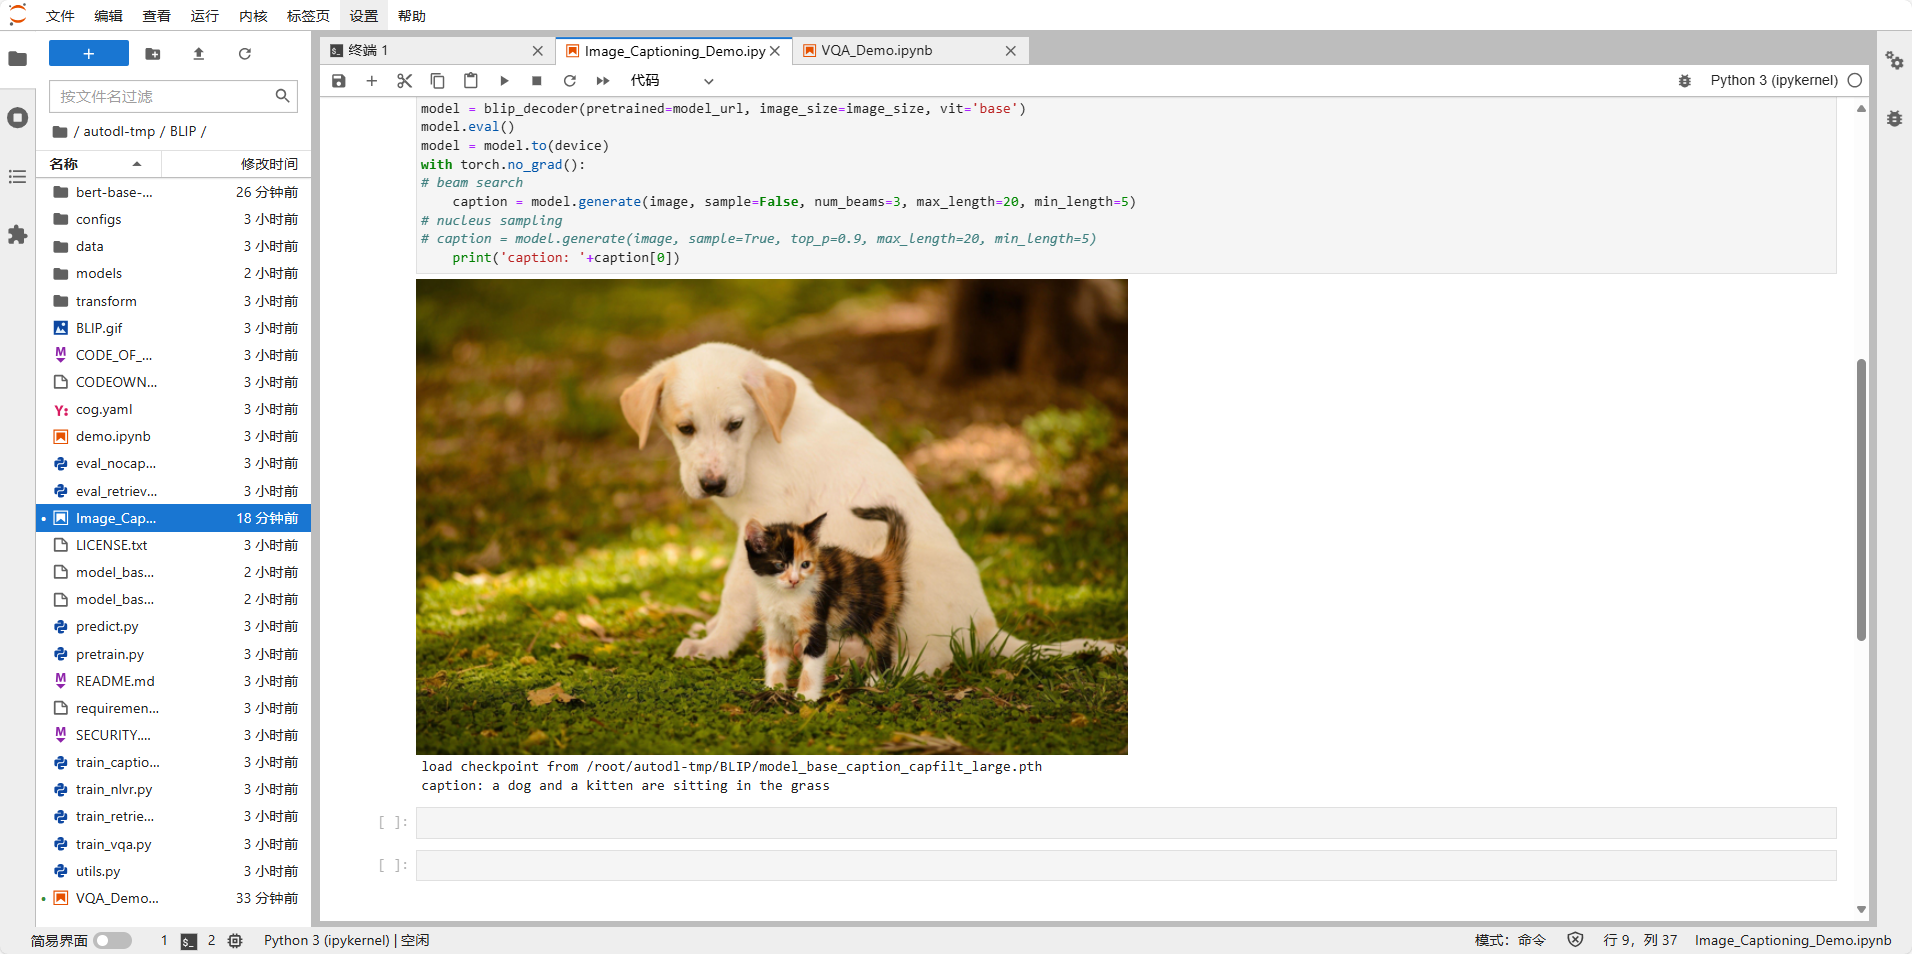This screenshot has height=954, width=1912.
Task: Open table of contents sidebar icon
Action: pyautogui.click(x=18, y=177)
